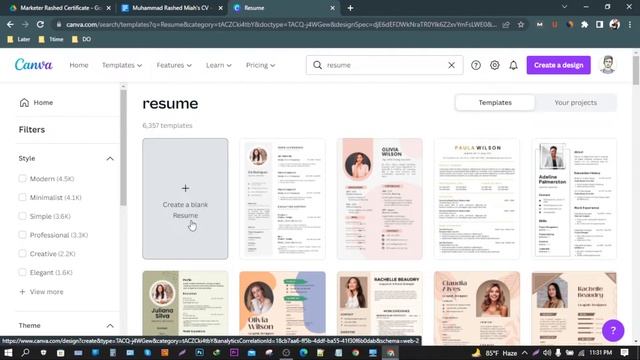
Task: Click the browser address bar URL
Action: click(x=281, y=24)
